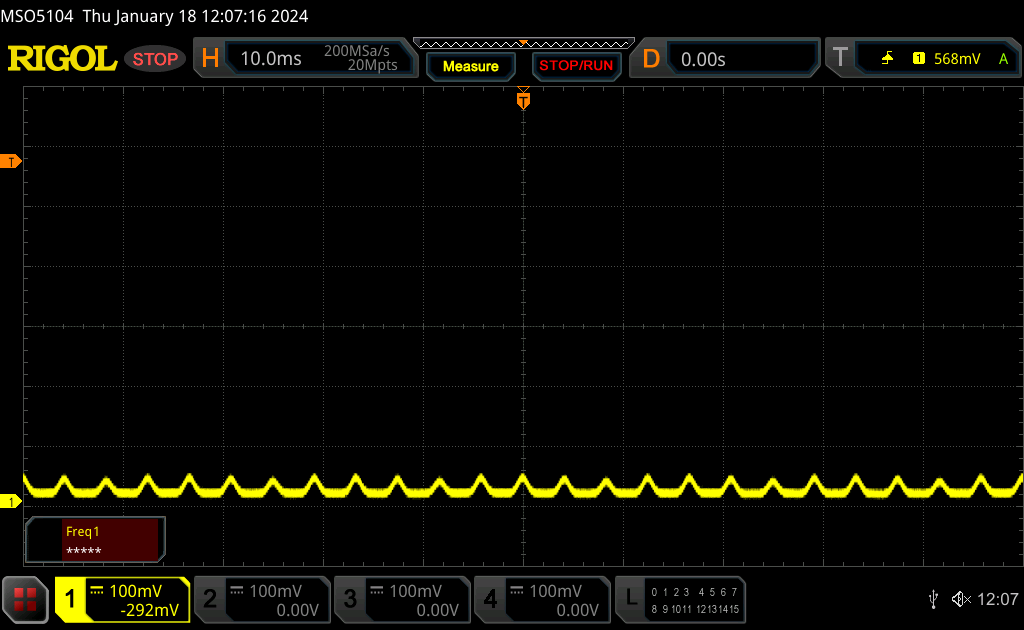The width and height of the screenshot is (1024, 630).
Task: Open the main function menu grid icon
Action: point(25,599)
